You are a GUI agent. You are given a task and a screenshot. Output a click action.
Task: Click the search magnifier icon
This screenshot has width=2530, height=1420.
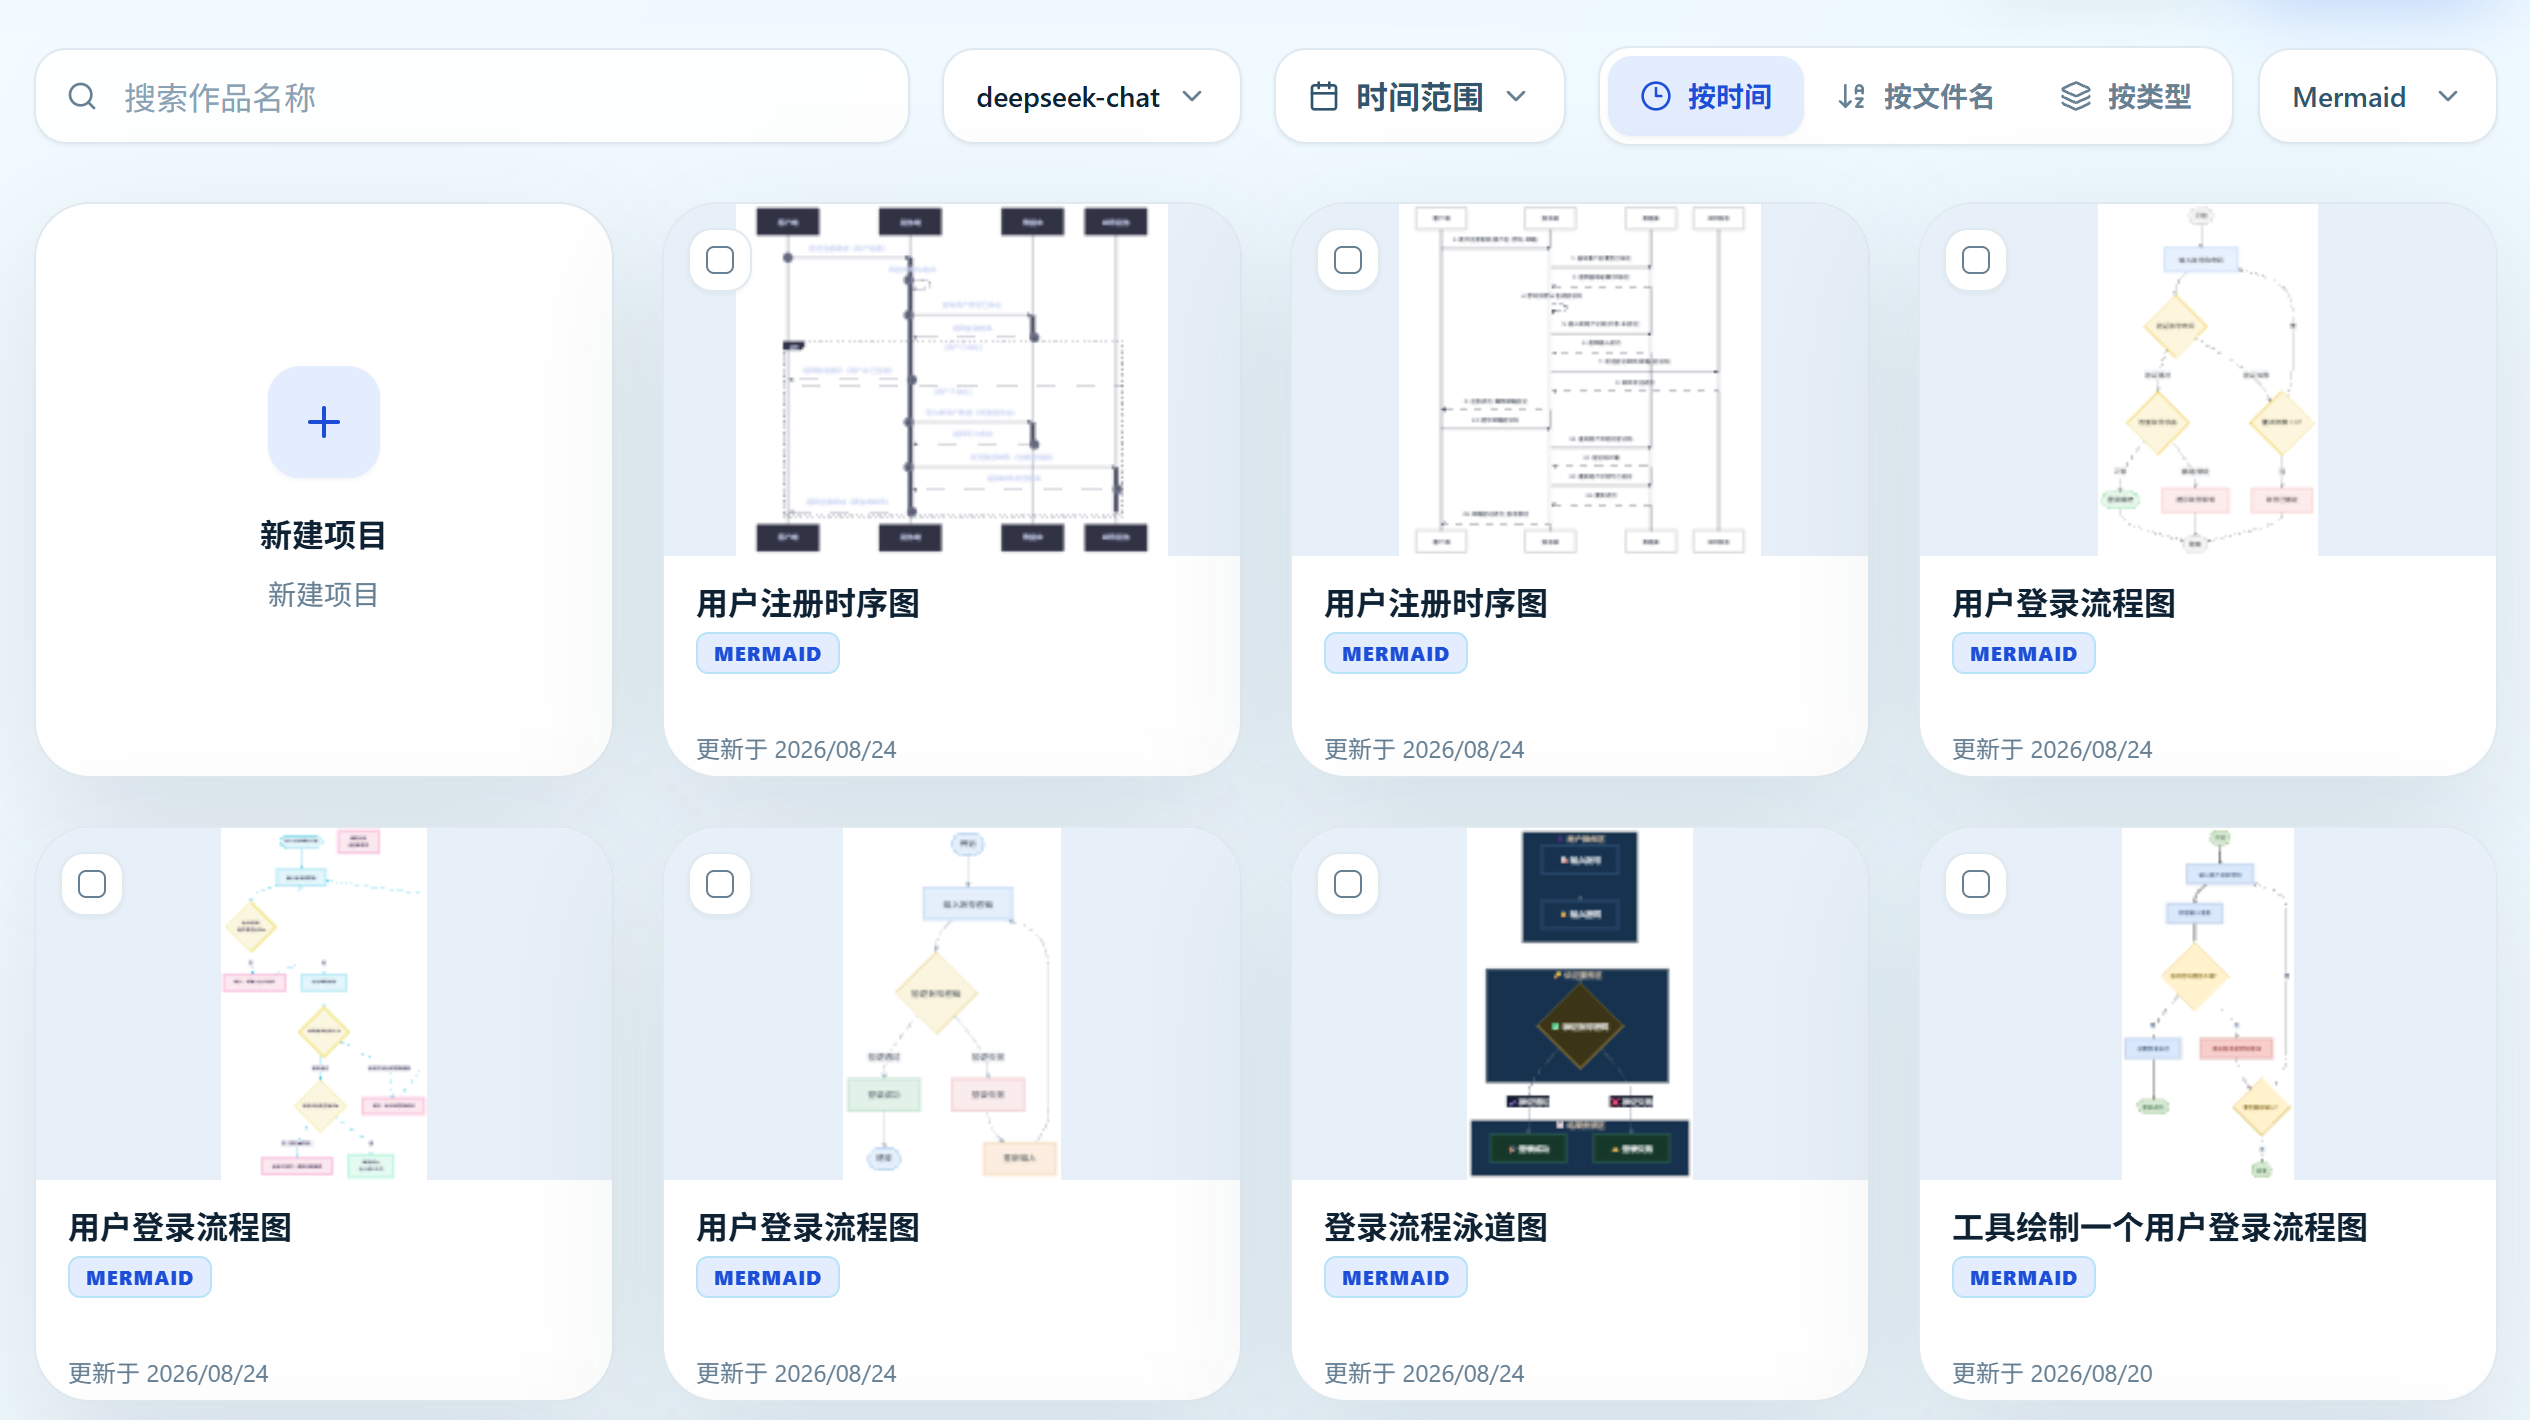tap(82, 97)
